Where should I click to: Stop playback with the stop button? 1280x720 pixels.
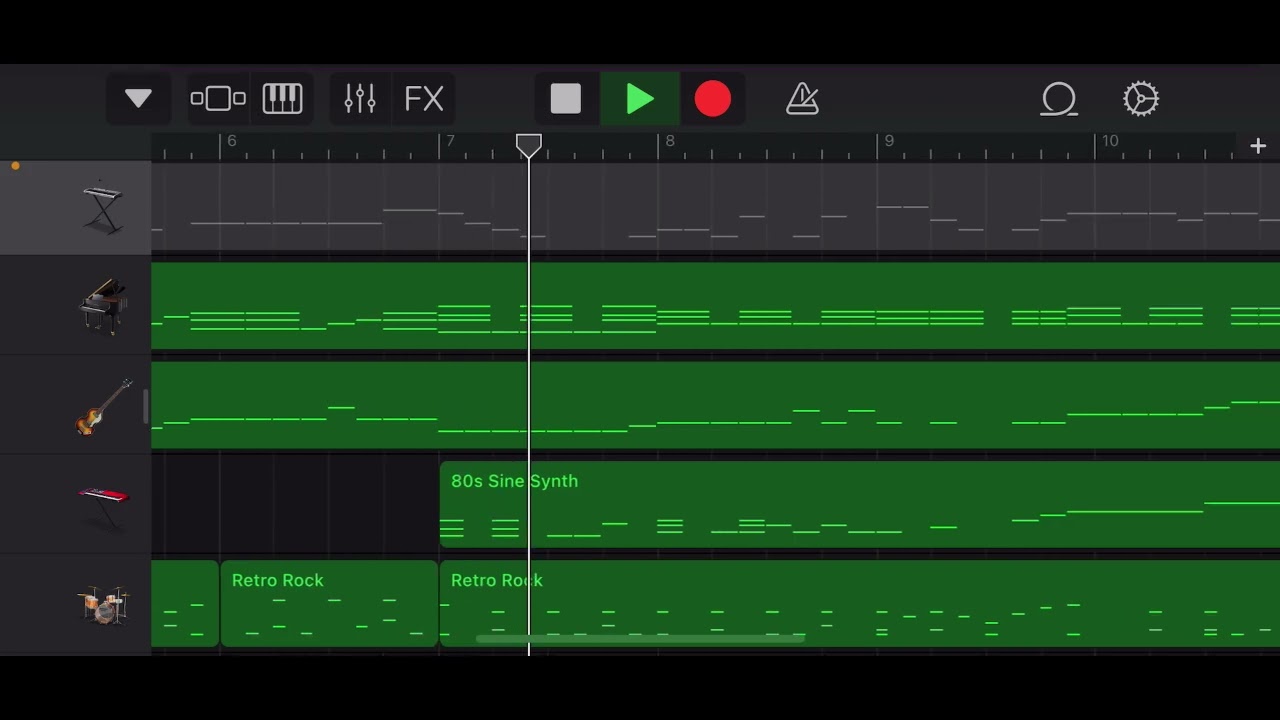tap(566, 99)
